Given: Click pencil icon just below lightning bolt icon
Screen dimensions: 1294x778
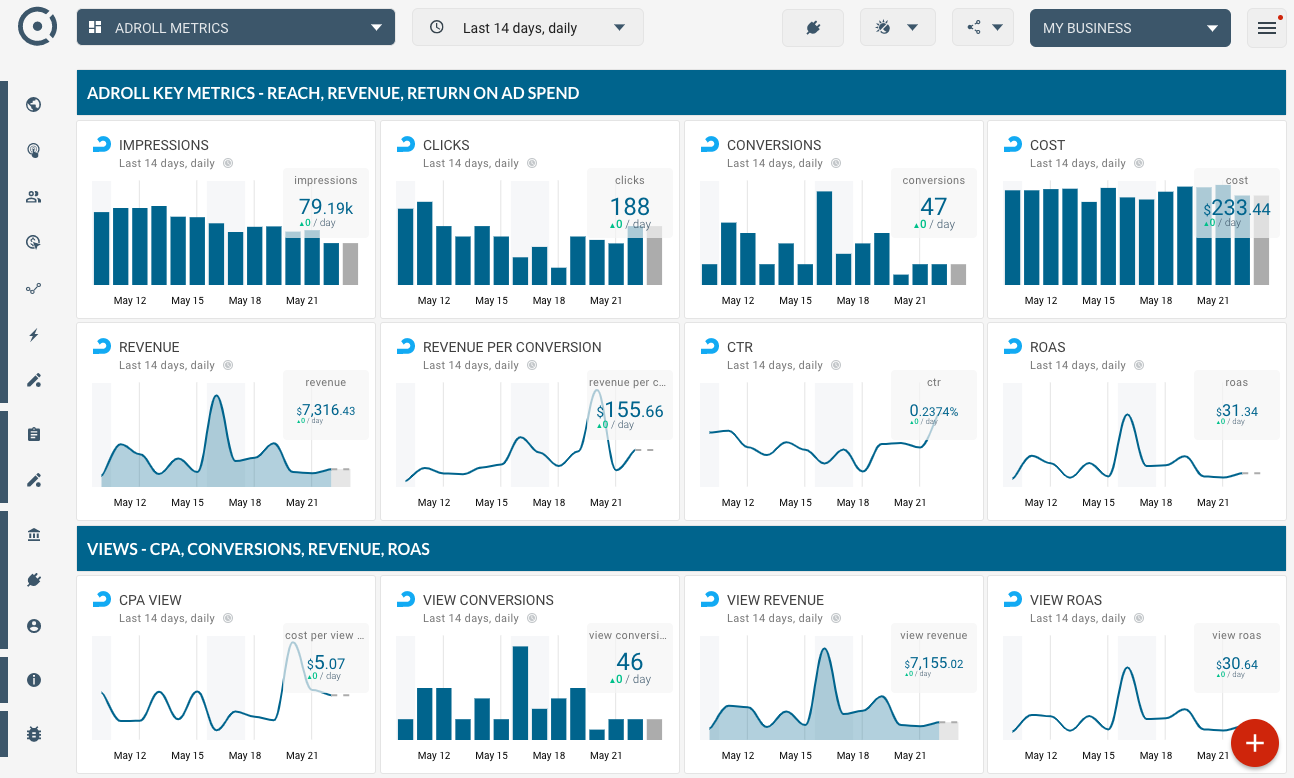Looking at the screenshot, I should pyautogui.click(x=34, y=380).
